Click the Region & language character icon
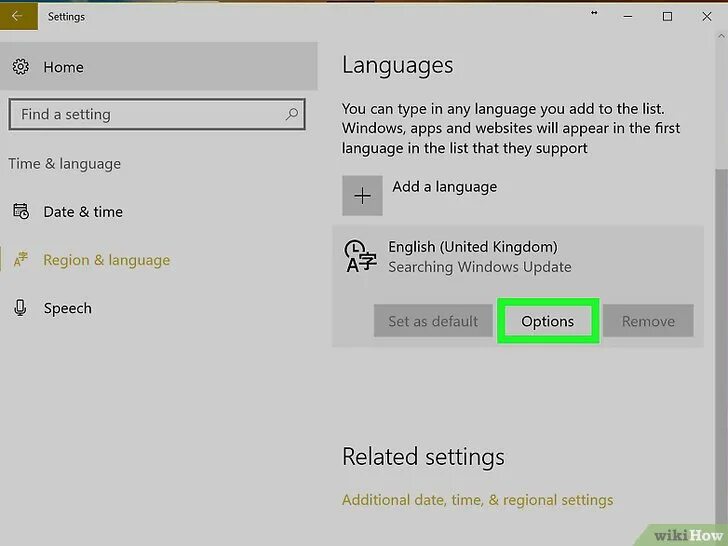 coord(21,260)
